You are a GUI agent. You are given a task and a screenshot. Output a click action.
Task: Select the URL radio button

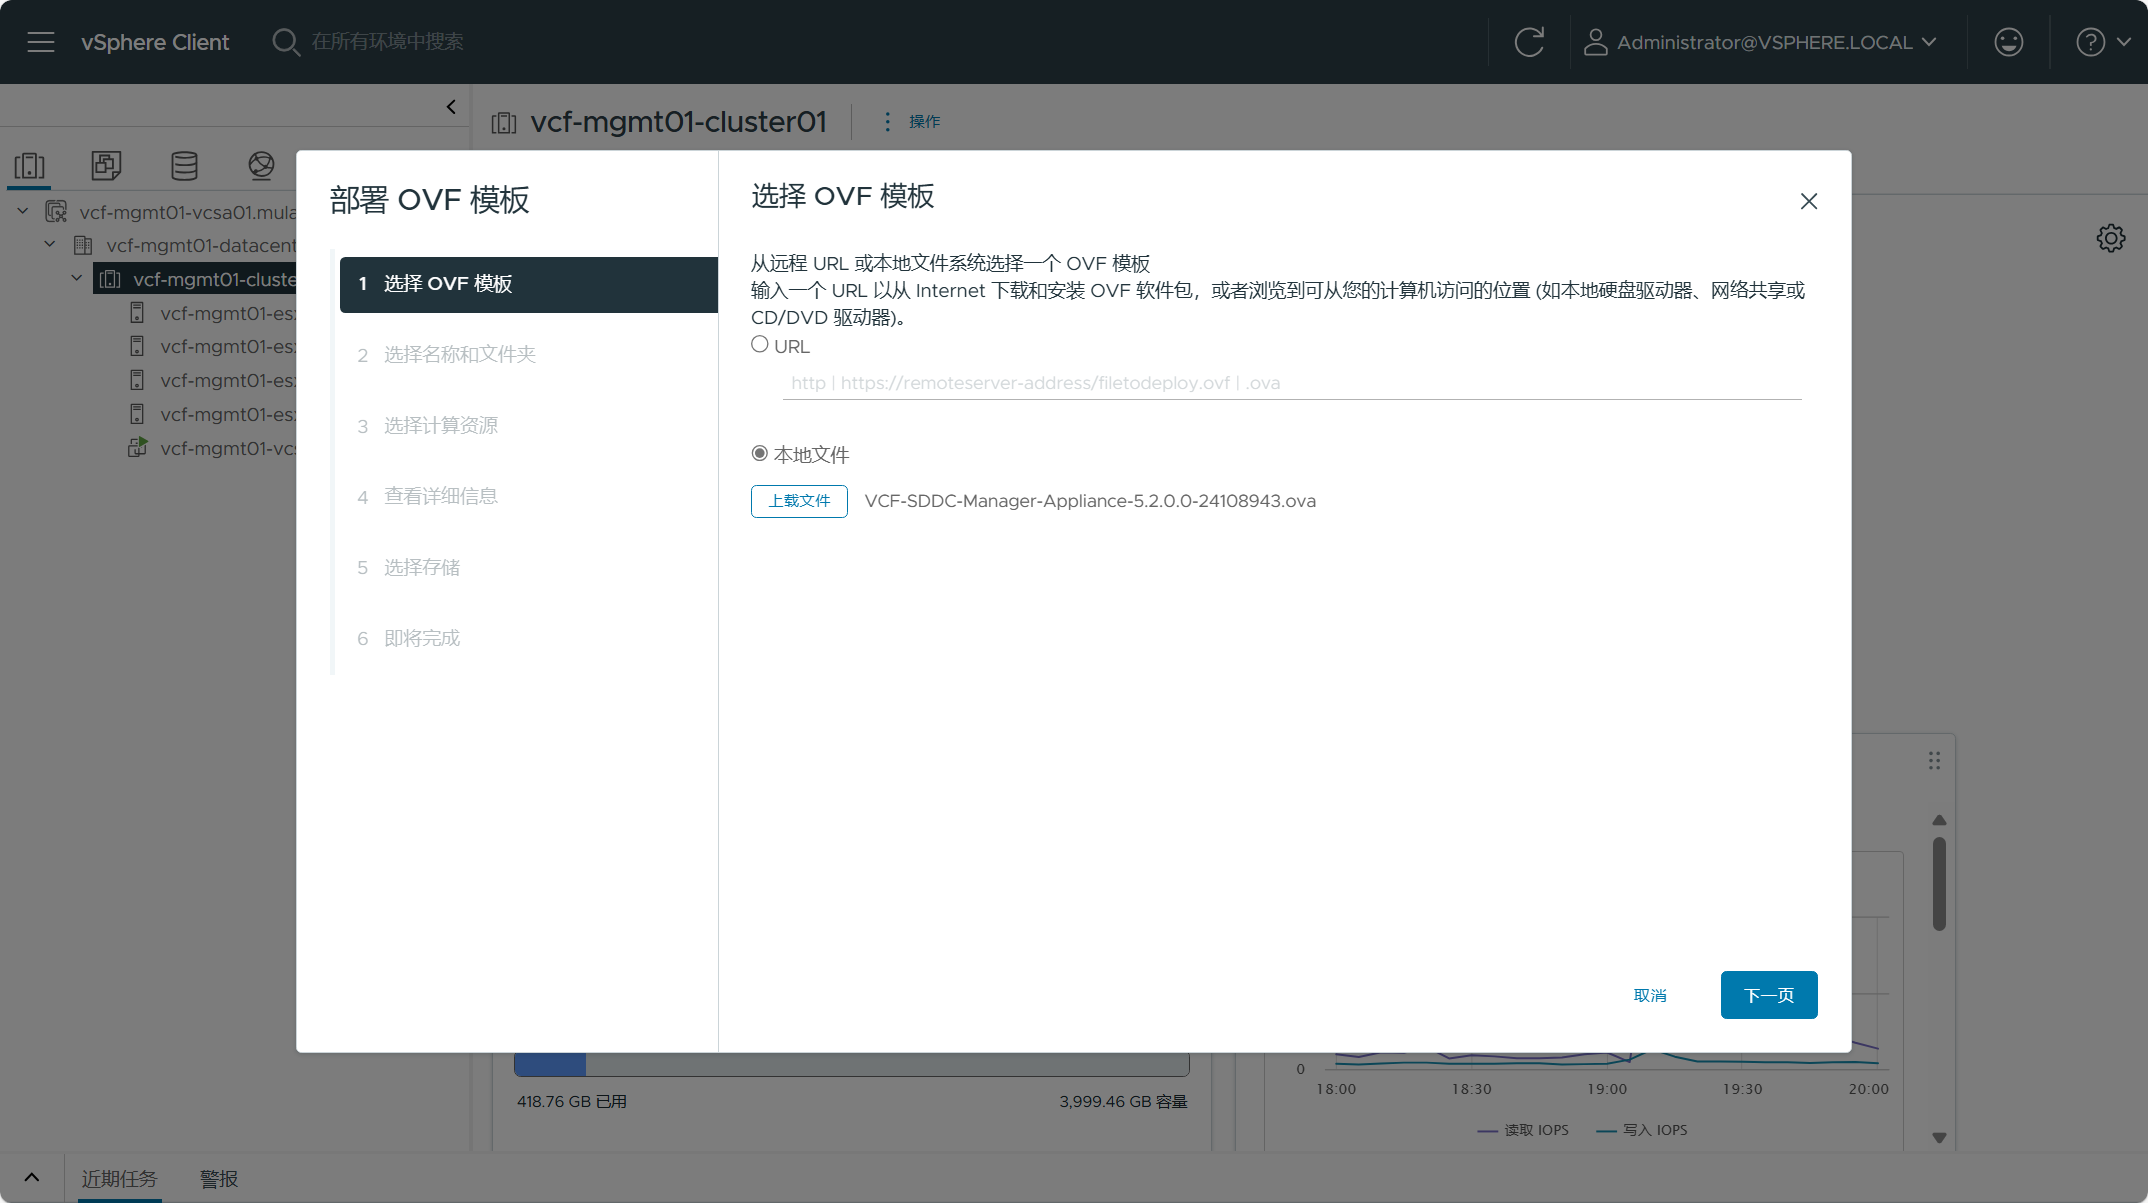760,345
